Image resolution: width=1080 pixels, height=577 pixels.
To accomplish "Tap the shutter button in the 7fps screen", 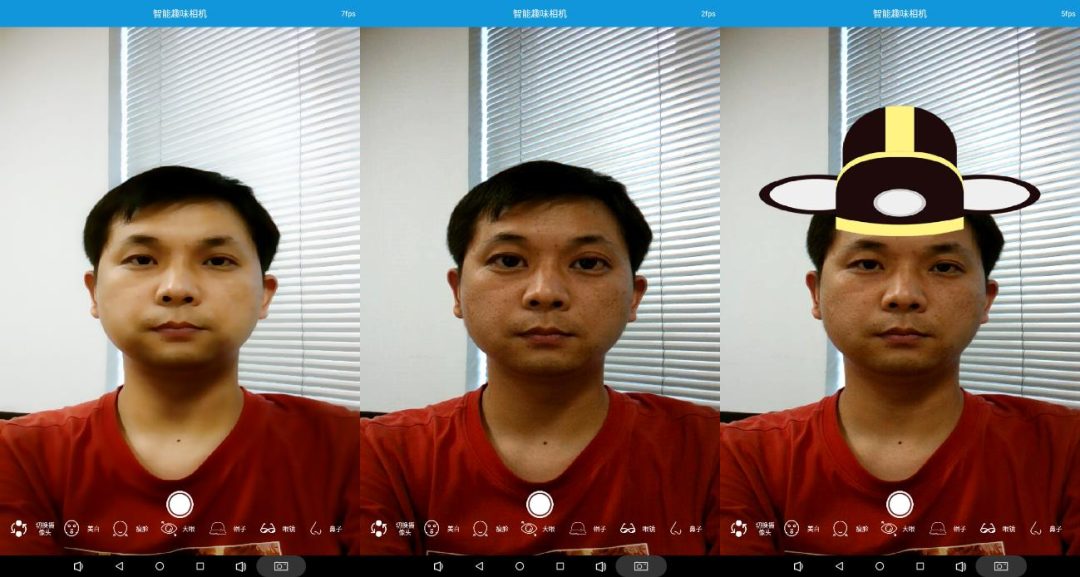I will point(180,504).
